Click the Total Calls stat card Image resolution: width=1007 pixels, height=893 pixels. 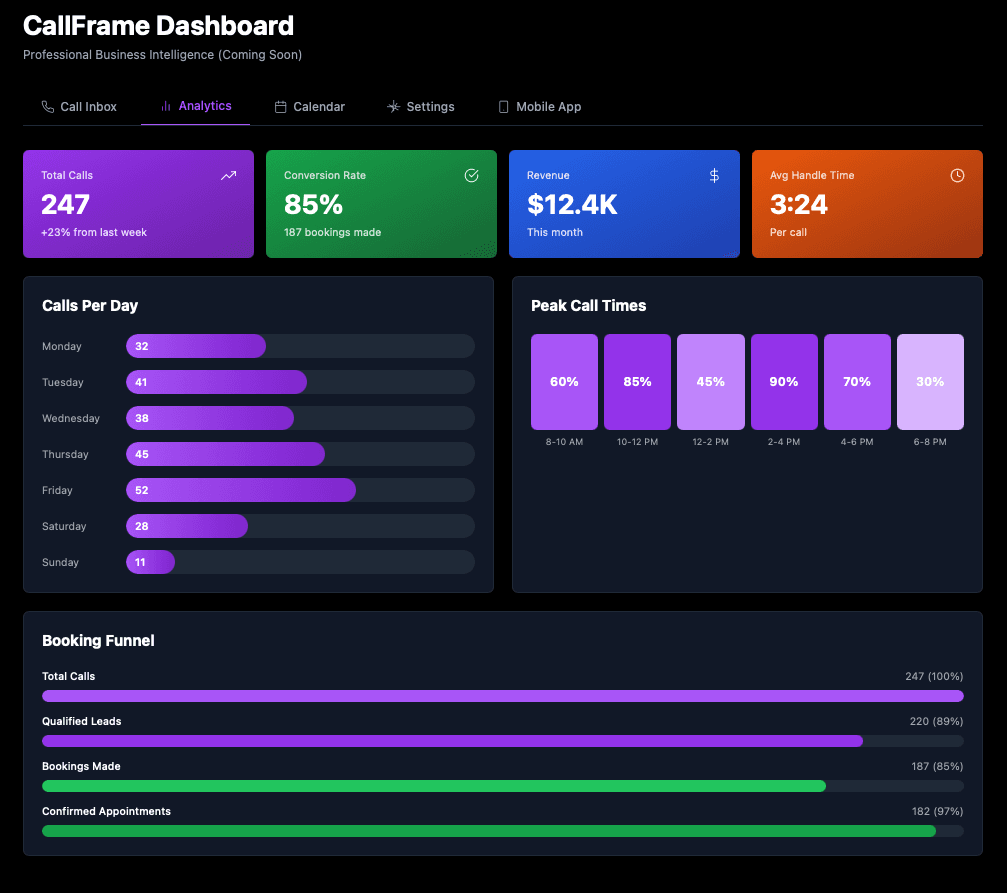pos(138,204)
